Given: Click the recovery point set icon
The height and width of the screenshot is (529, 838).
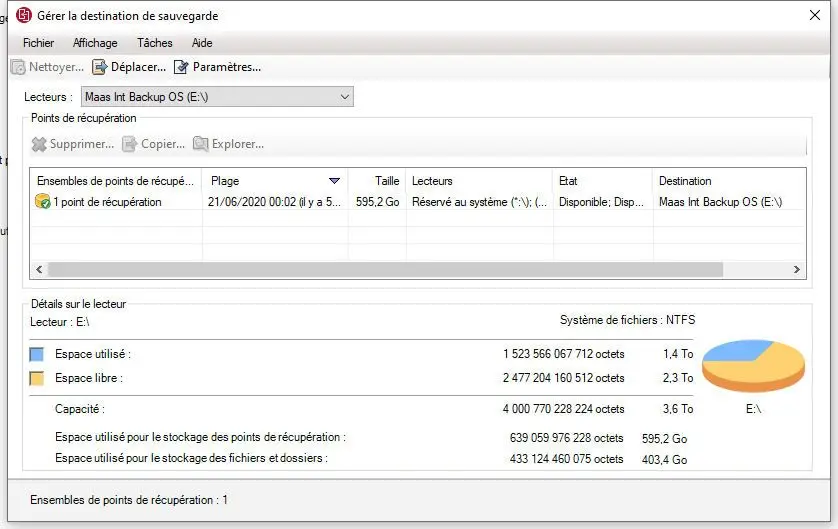Looking at the screenshot, I should click(x=42, y=201).
